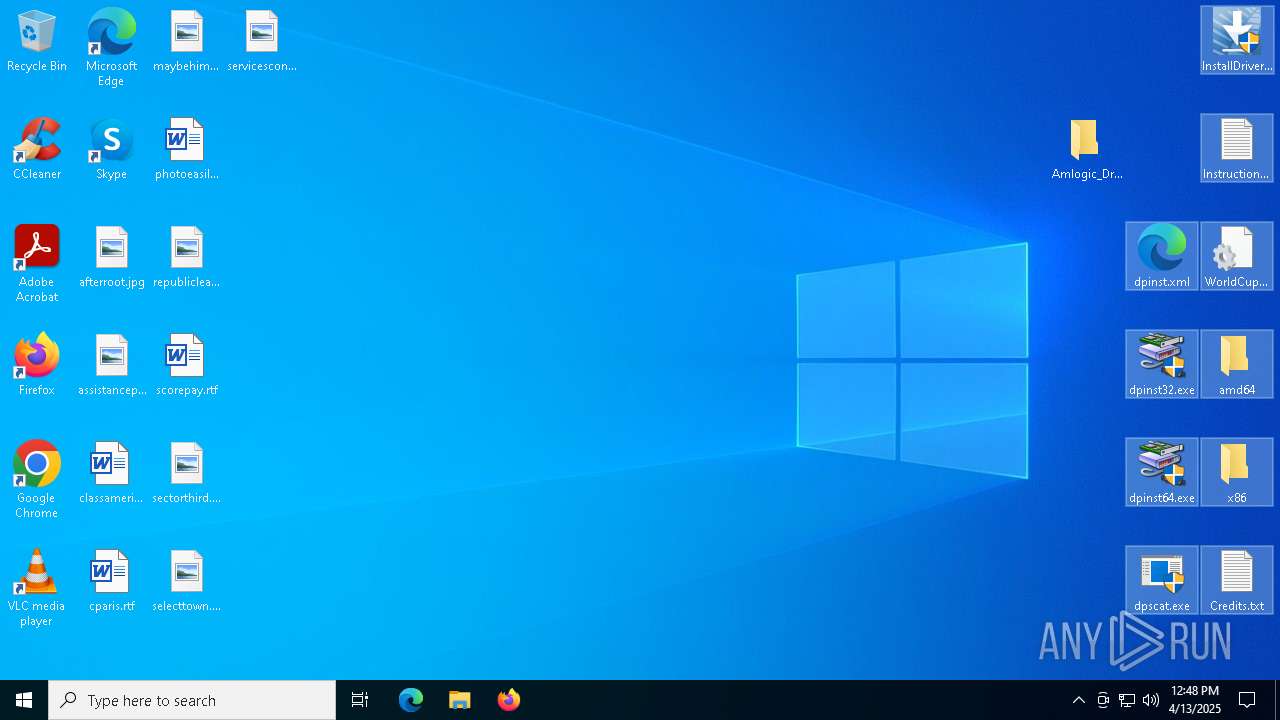Launch Firefox from the taskbar

point(509,700)
